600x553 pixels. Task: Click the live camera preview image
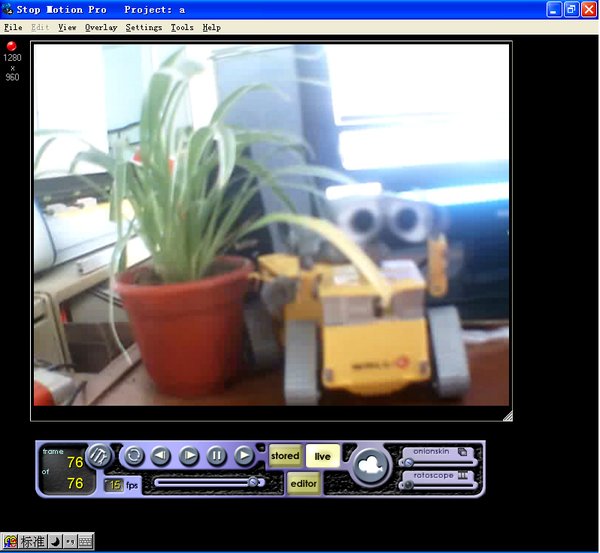tap(271, 225)
